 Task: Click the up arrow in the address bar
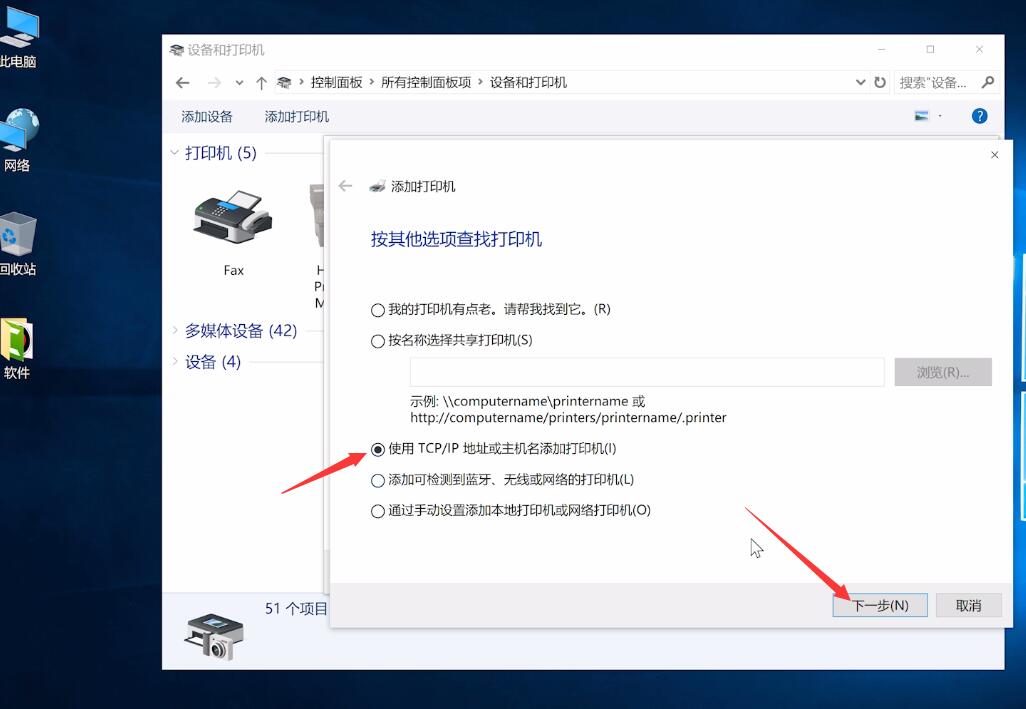point(261,82)
